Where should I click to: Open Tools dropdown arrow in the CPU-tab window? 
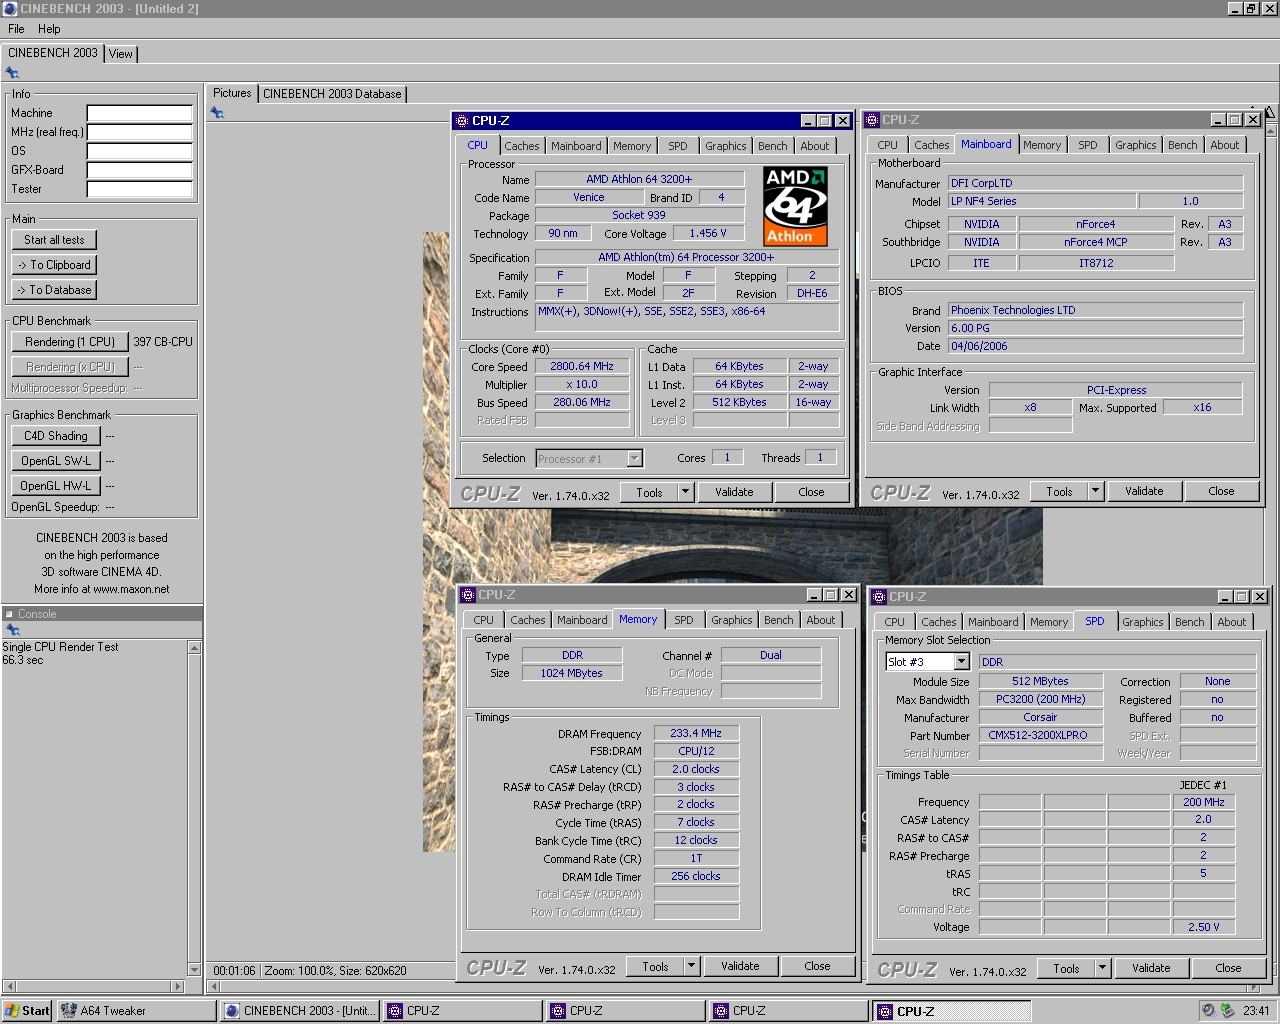(x=685, y=492)
